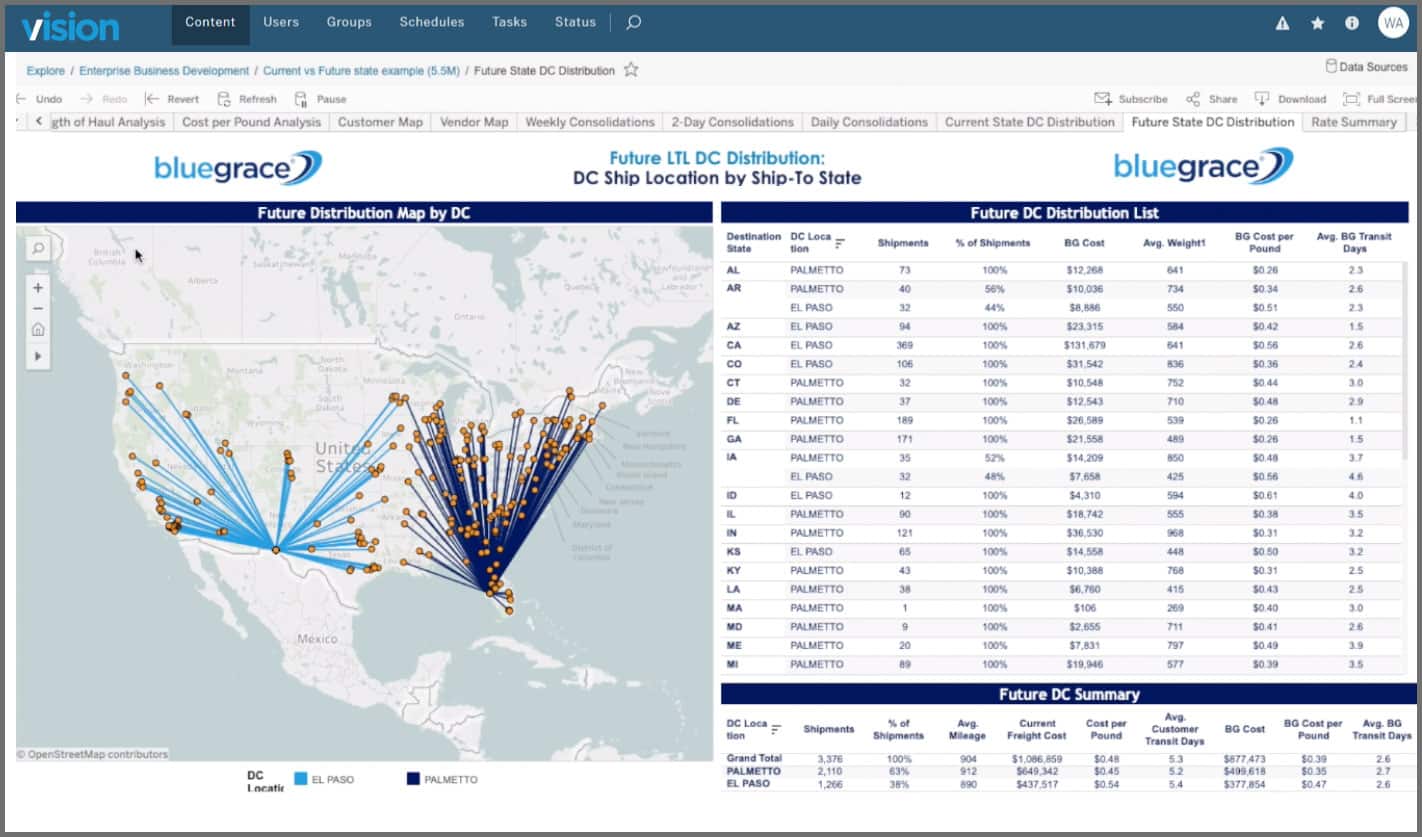Select the CA destination state row label
This screenshot has height=837, width=1422.
(733, 345)
